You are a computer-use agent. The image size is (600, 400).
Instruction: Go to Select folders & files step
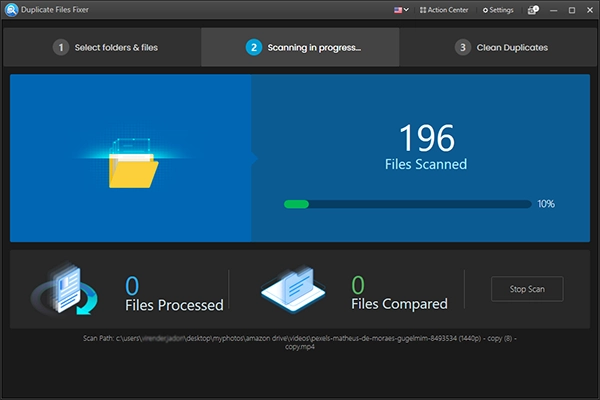102,47
